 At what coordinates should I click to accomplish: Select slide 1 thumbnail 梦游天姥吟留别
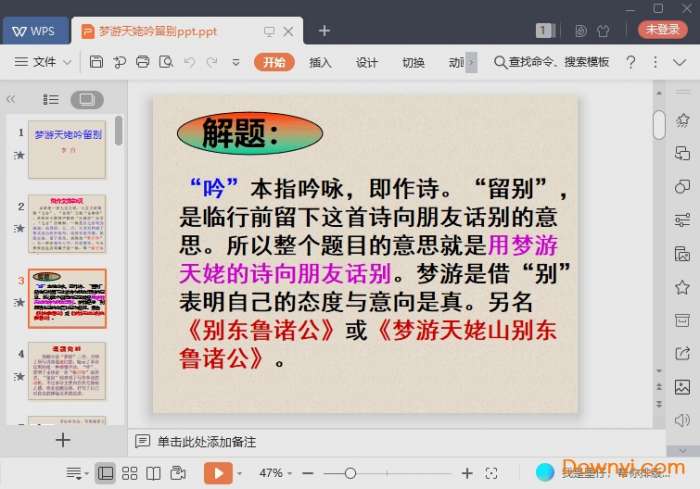pos(67,149)
